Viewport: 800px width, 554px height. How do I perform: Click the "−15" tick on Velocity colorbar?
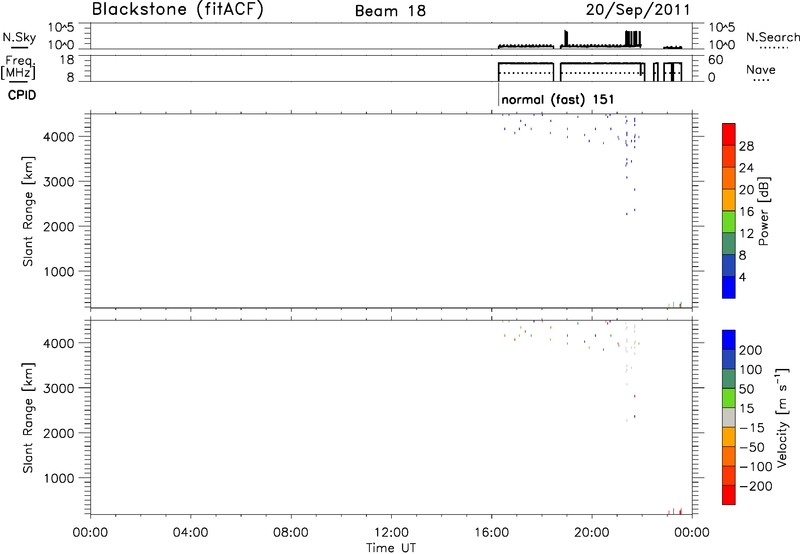[752, 428]
